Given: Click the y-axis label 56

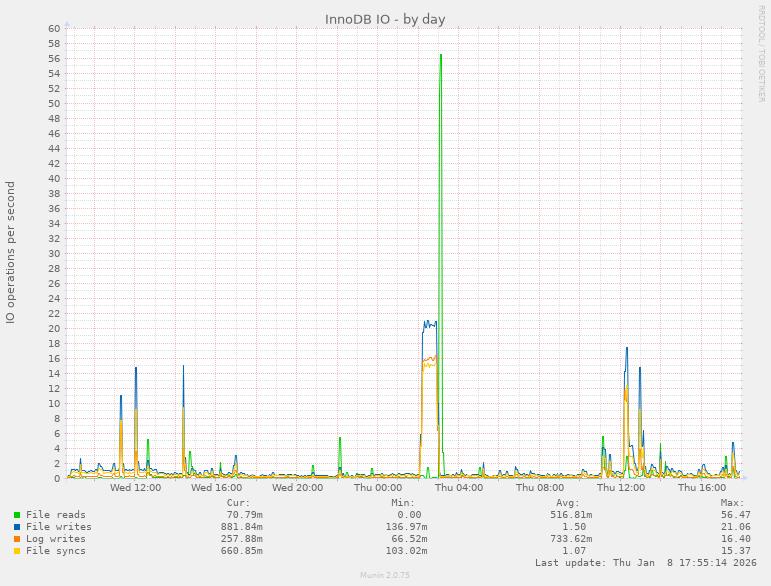Looking at the screenshot, I should (x=54, y=59).
